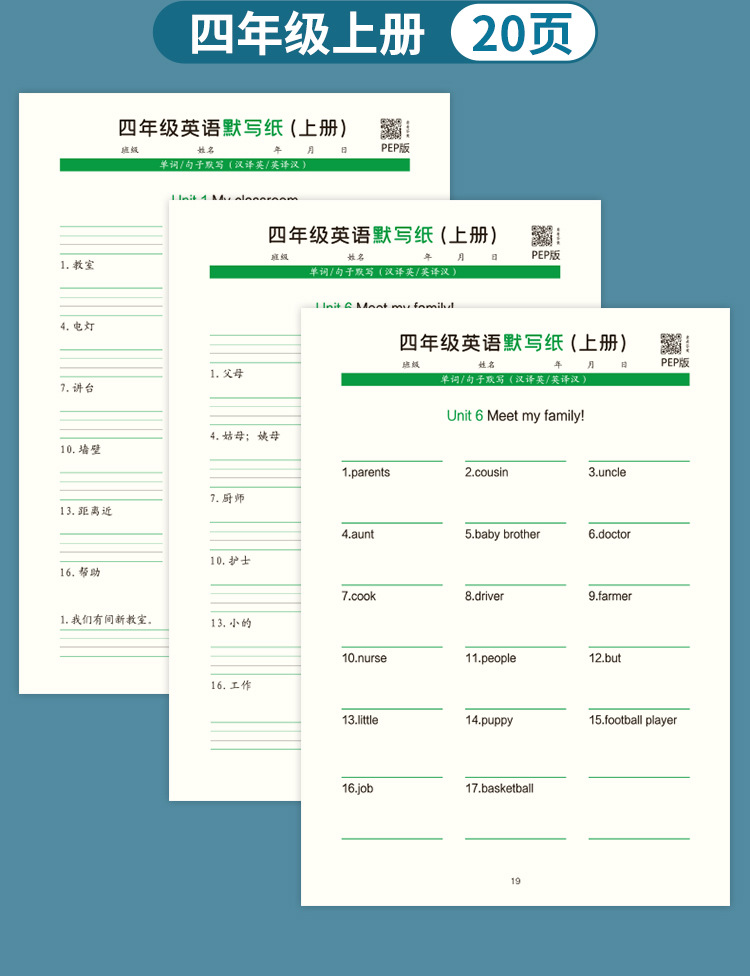Click page number 19 at the bottom
This screenshot has height=976, width=750.
[515, 881]
